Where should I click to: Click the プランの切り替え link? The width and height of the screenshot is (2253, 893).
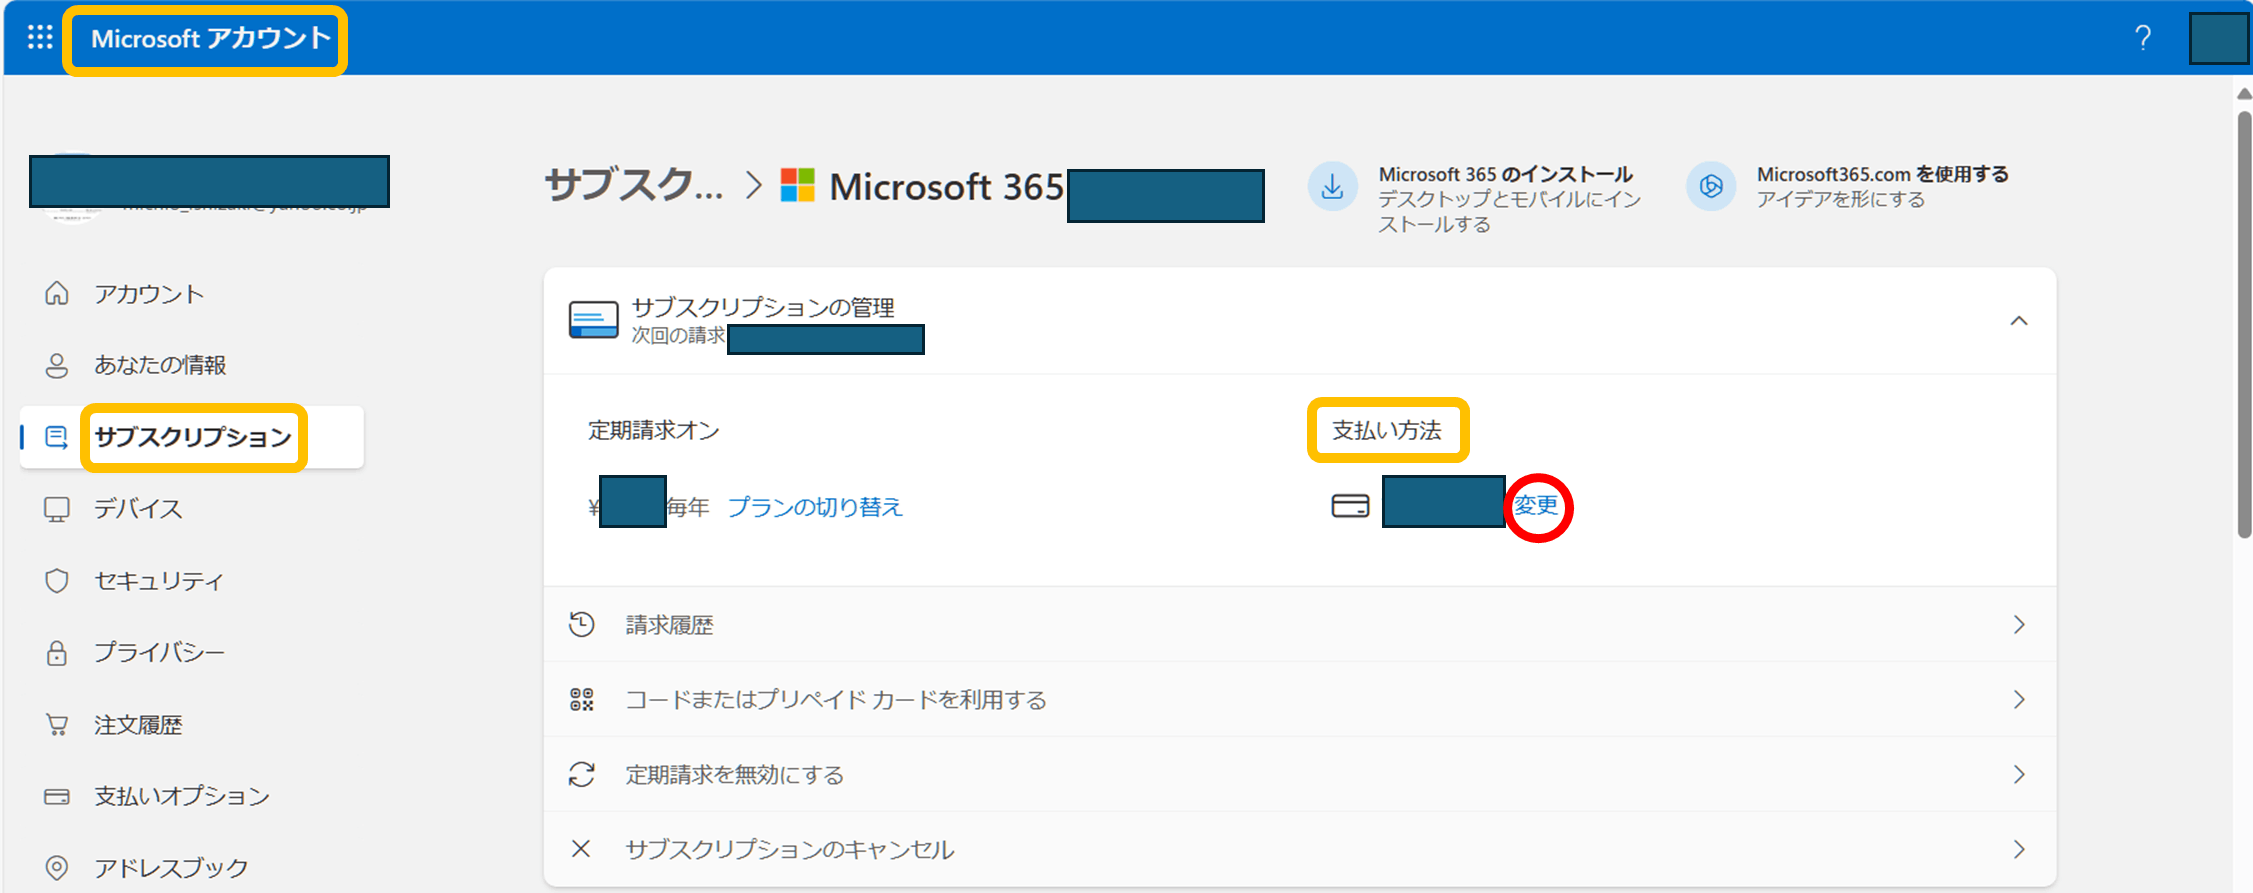coord(815,507)
